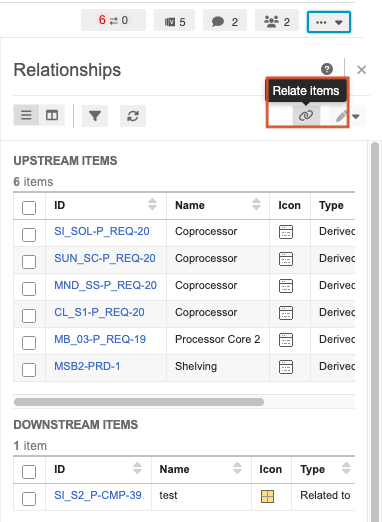
Task: Click the horizontal scrollbar under upstream table
Action: (139, 402)
